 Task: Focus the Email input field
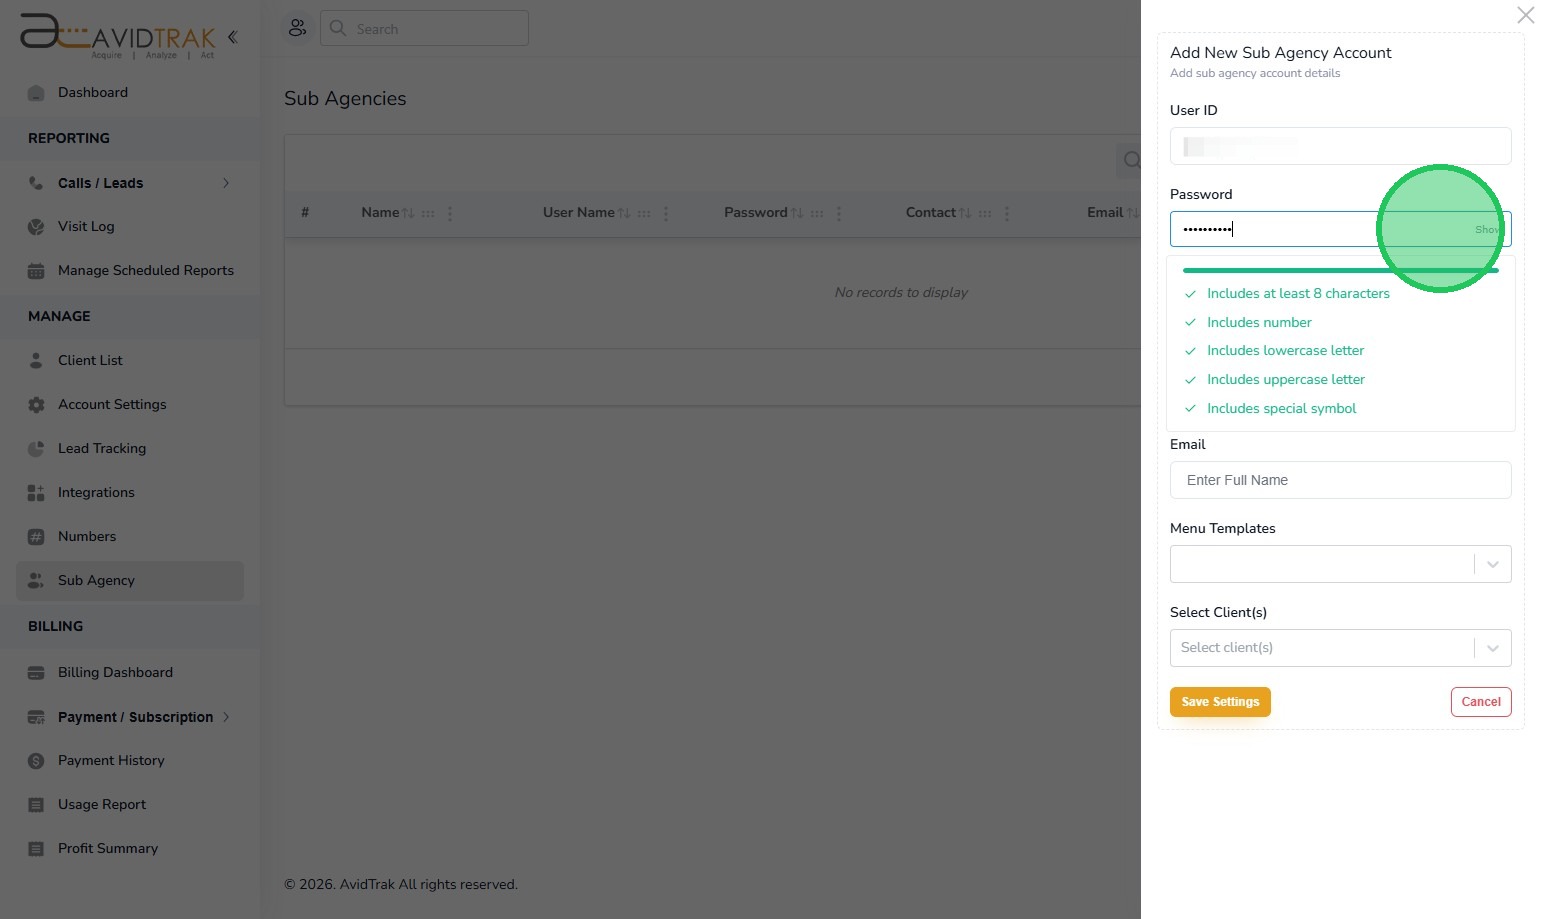coord(1340,480)
